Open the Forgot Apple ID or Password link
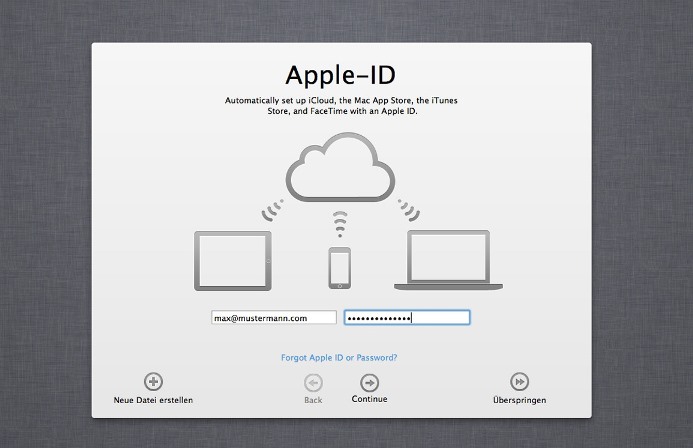Image resolution: width=693 pixels, height=448 pixels. click(341, 357)
